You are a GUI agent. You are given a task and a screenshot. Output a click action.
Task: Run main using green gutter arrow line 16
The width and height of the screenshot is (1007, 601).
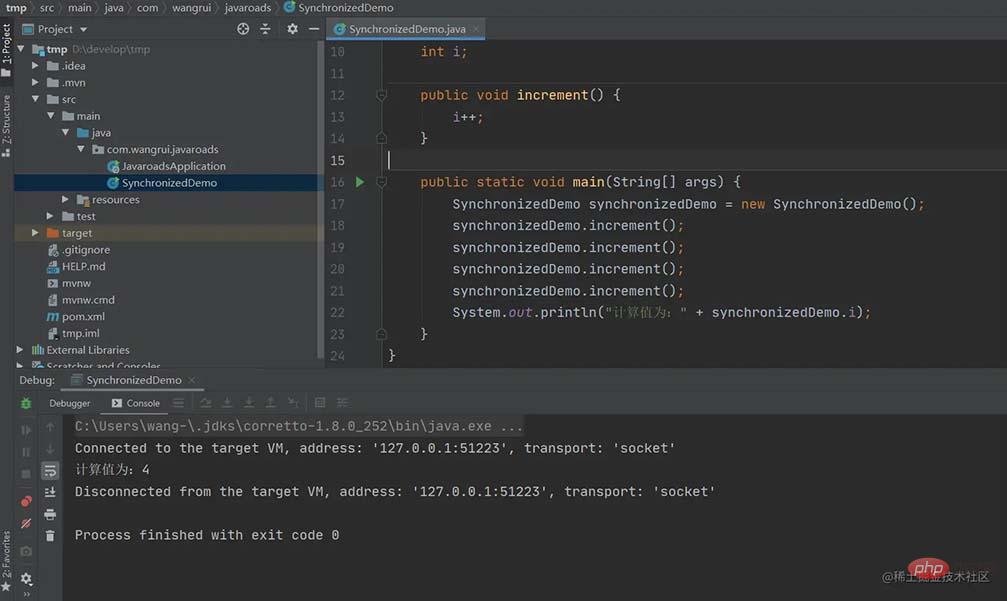[360, 182]
